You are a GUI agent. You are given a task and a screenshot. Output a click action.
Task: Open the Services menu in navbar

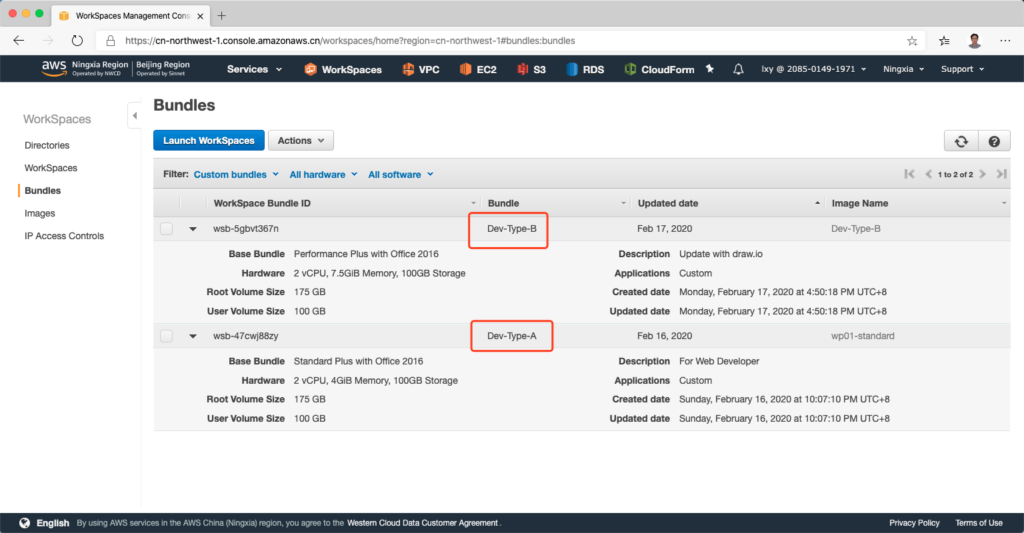pyautogui.click(x=254, y=69)
